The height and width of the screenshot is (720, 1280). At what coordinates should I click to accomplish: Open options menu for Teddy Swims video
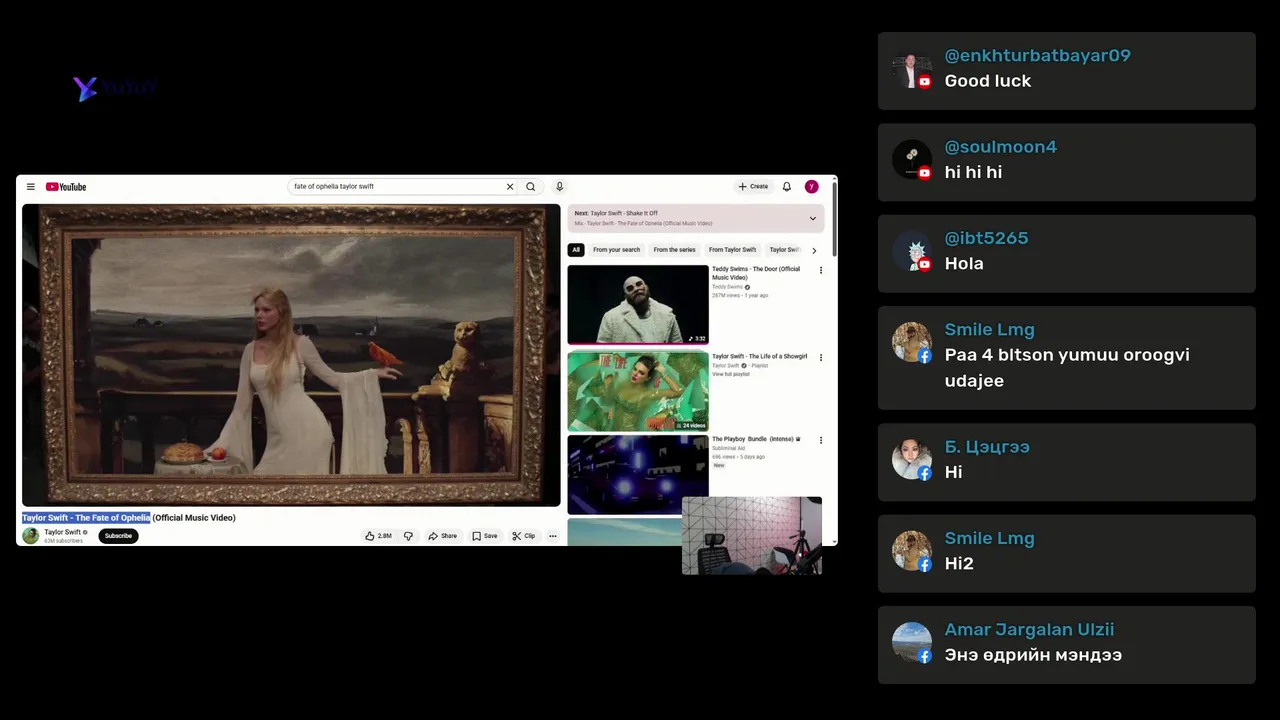pos(821,270)
